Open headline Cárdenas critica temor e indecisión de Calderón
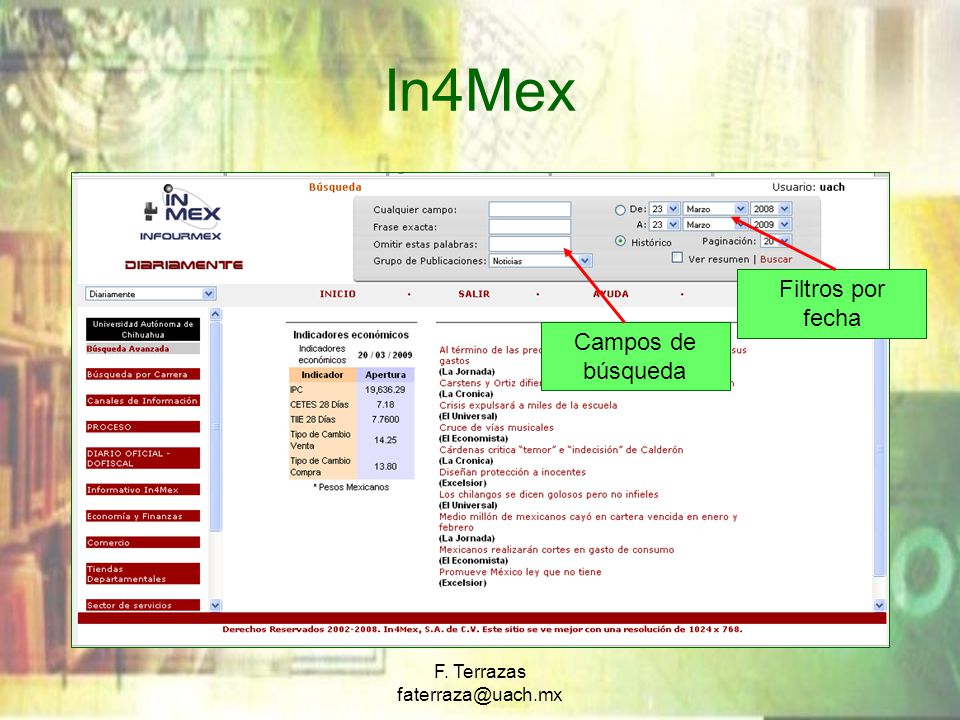The height and width of the screenshot is (720, 960). [x=561, y=450]
